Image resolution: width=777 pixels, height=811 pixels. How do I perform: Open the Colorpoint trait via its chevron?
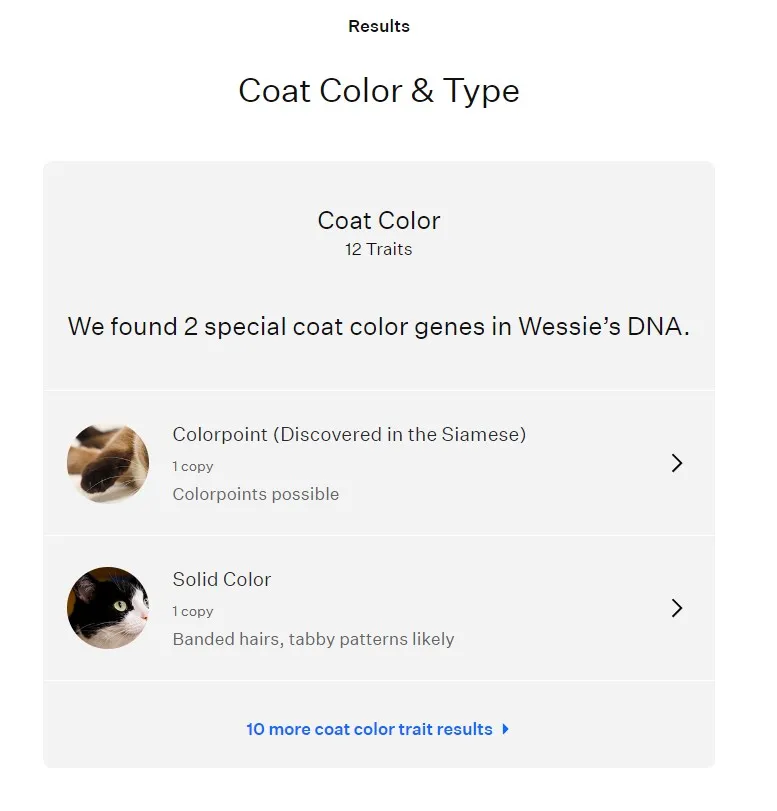coord(677,463)
